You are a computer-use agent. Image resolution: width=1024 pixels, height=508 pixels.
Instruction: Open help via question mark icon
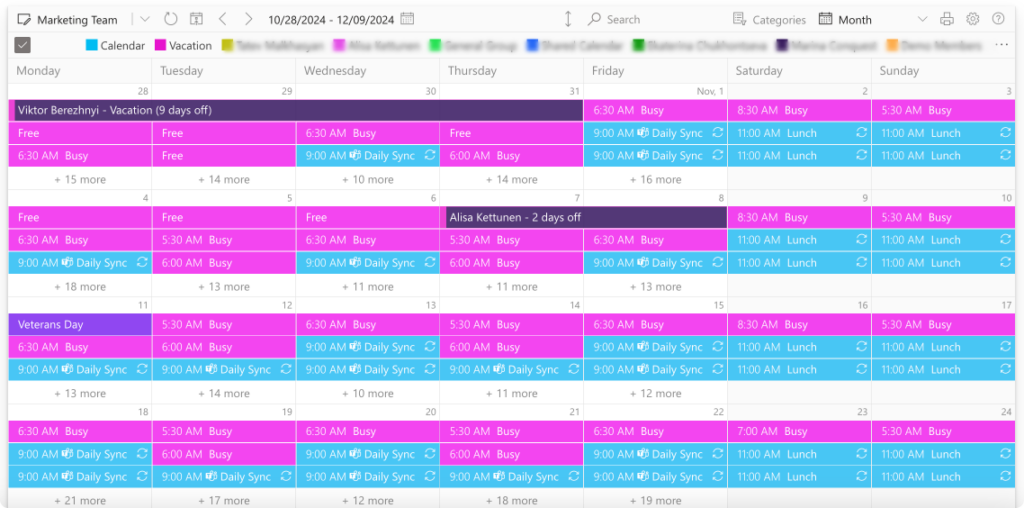click(998, 19)
